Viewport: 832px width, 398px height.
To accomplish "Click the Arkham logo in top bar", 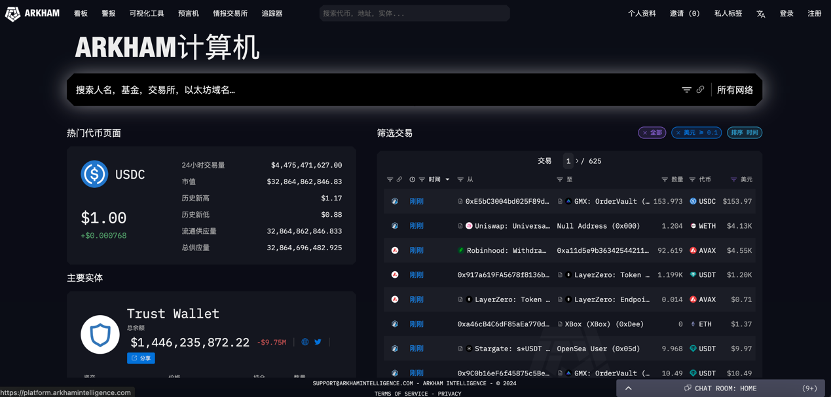I will coord(32,13).
